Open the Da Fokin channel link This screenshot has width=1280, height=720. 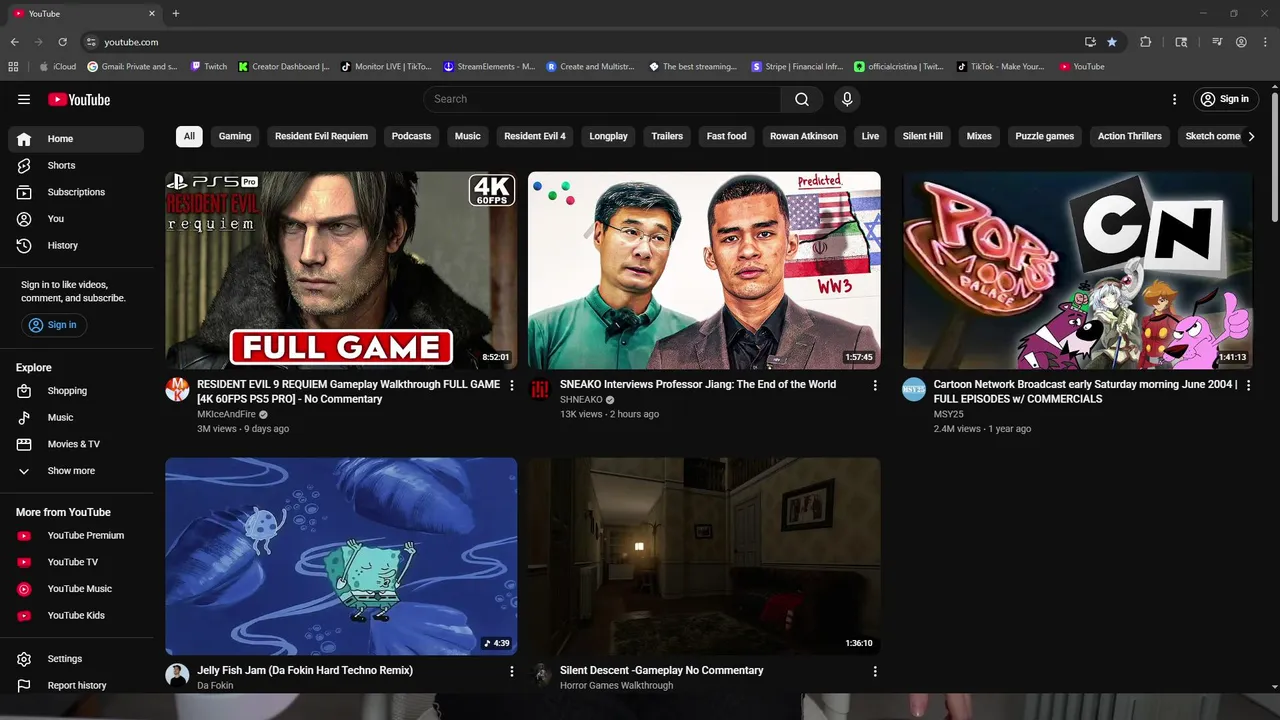click(215, 686)
